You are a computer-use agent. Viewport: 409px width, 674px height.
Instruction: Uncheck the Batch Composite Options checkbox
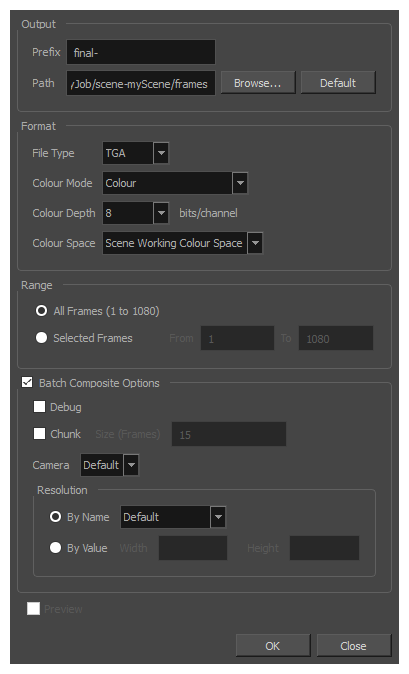27,382
